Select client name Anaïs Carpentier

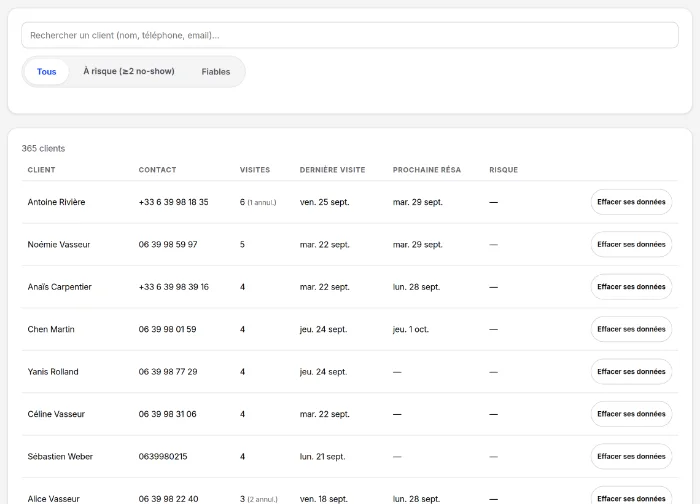coord(59,287)
